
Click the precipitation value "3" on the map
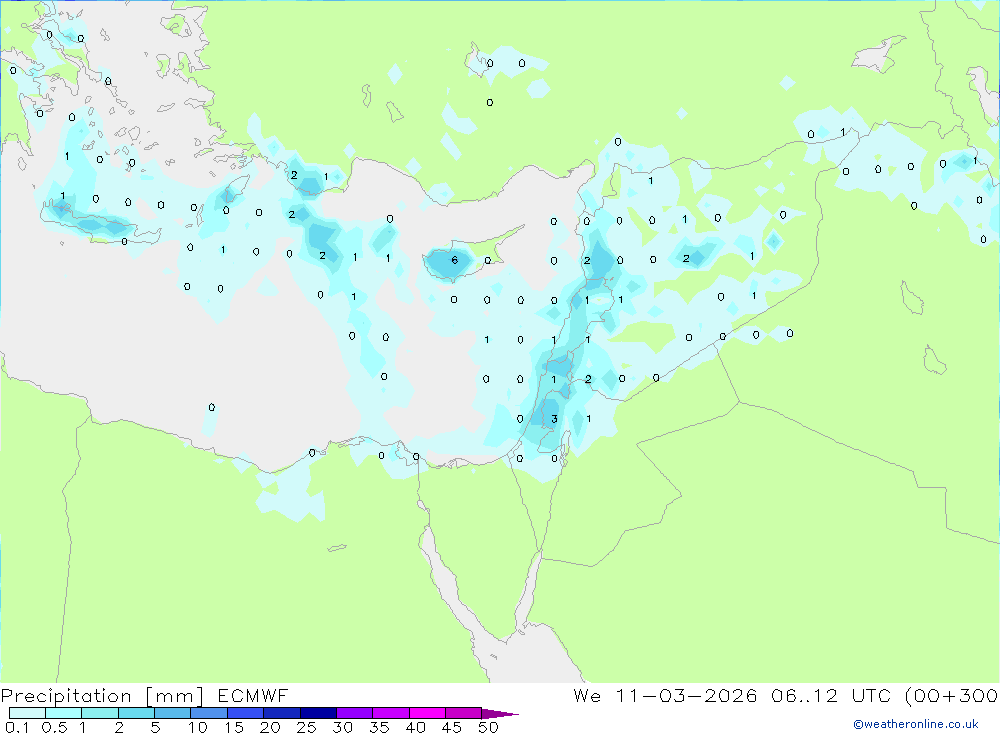pyautogui.click(x=554, y=419)
